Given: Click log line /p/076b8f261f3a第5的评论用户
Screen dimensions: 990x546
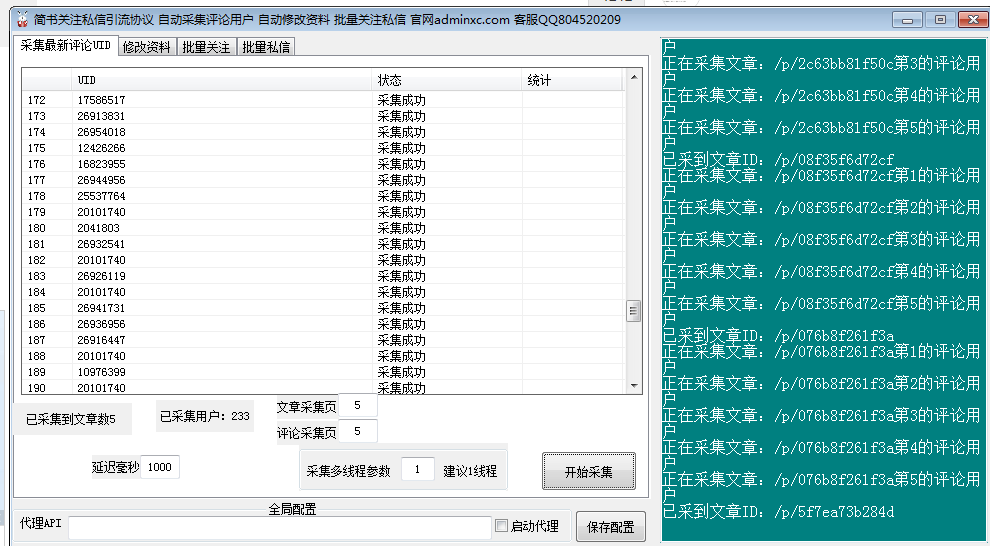Looking at the screenshot, I should tap(821, 487).
